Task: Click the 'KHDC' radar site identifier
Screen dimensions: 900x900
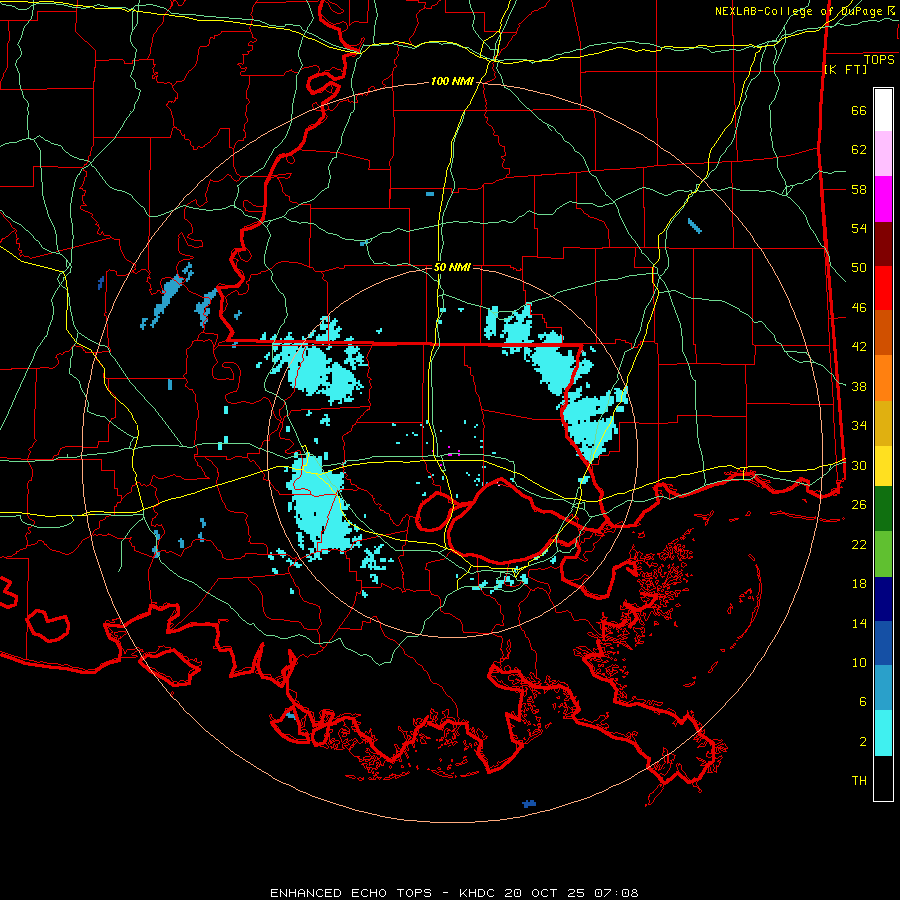Action: click(478, 893)
